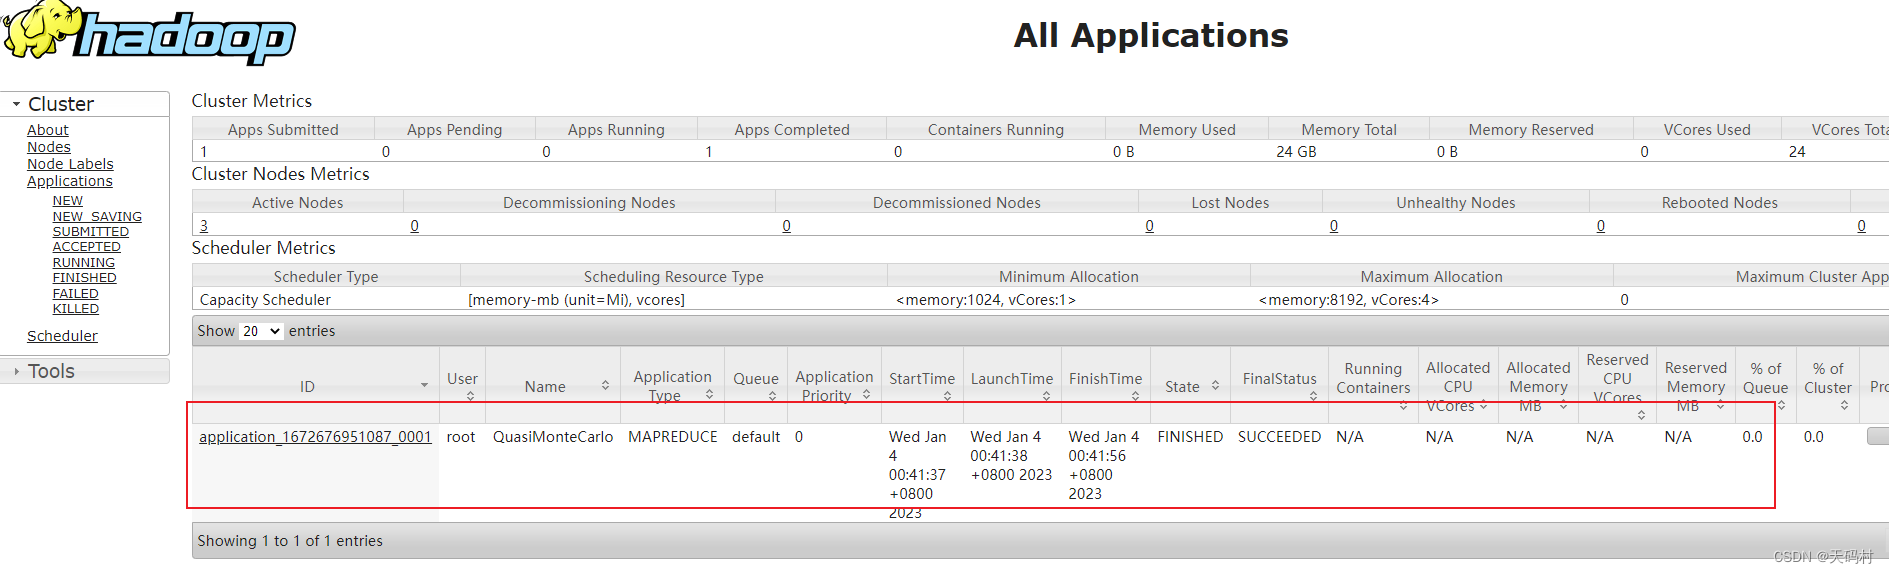Sort by LaunchTime column arrows
The width and height of the screenshot is (1889, 573).
(x=1046, y=397)
